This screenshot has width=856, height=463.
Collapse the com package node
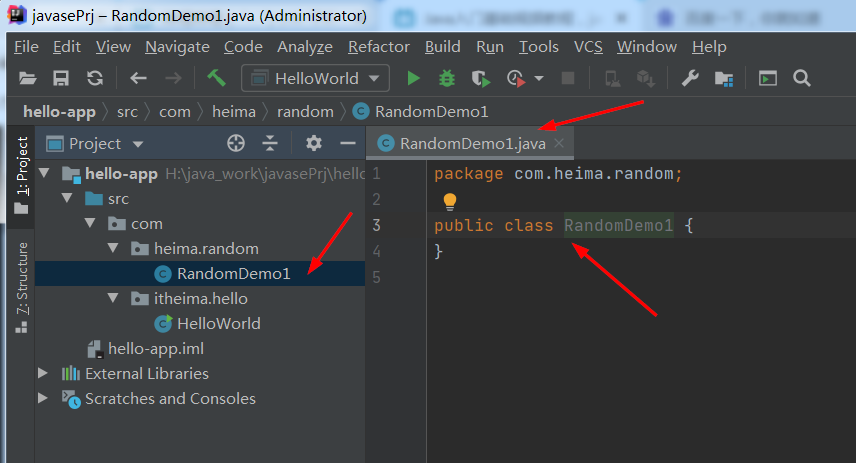pos(90,223)
